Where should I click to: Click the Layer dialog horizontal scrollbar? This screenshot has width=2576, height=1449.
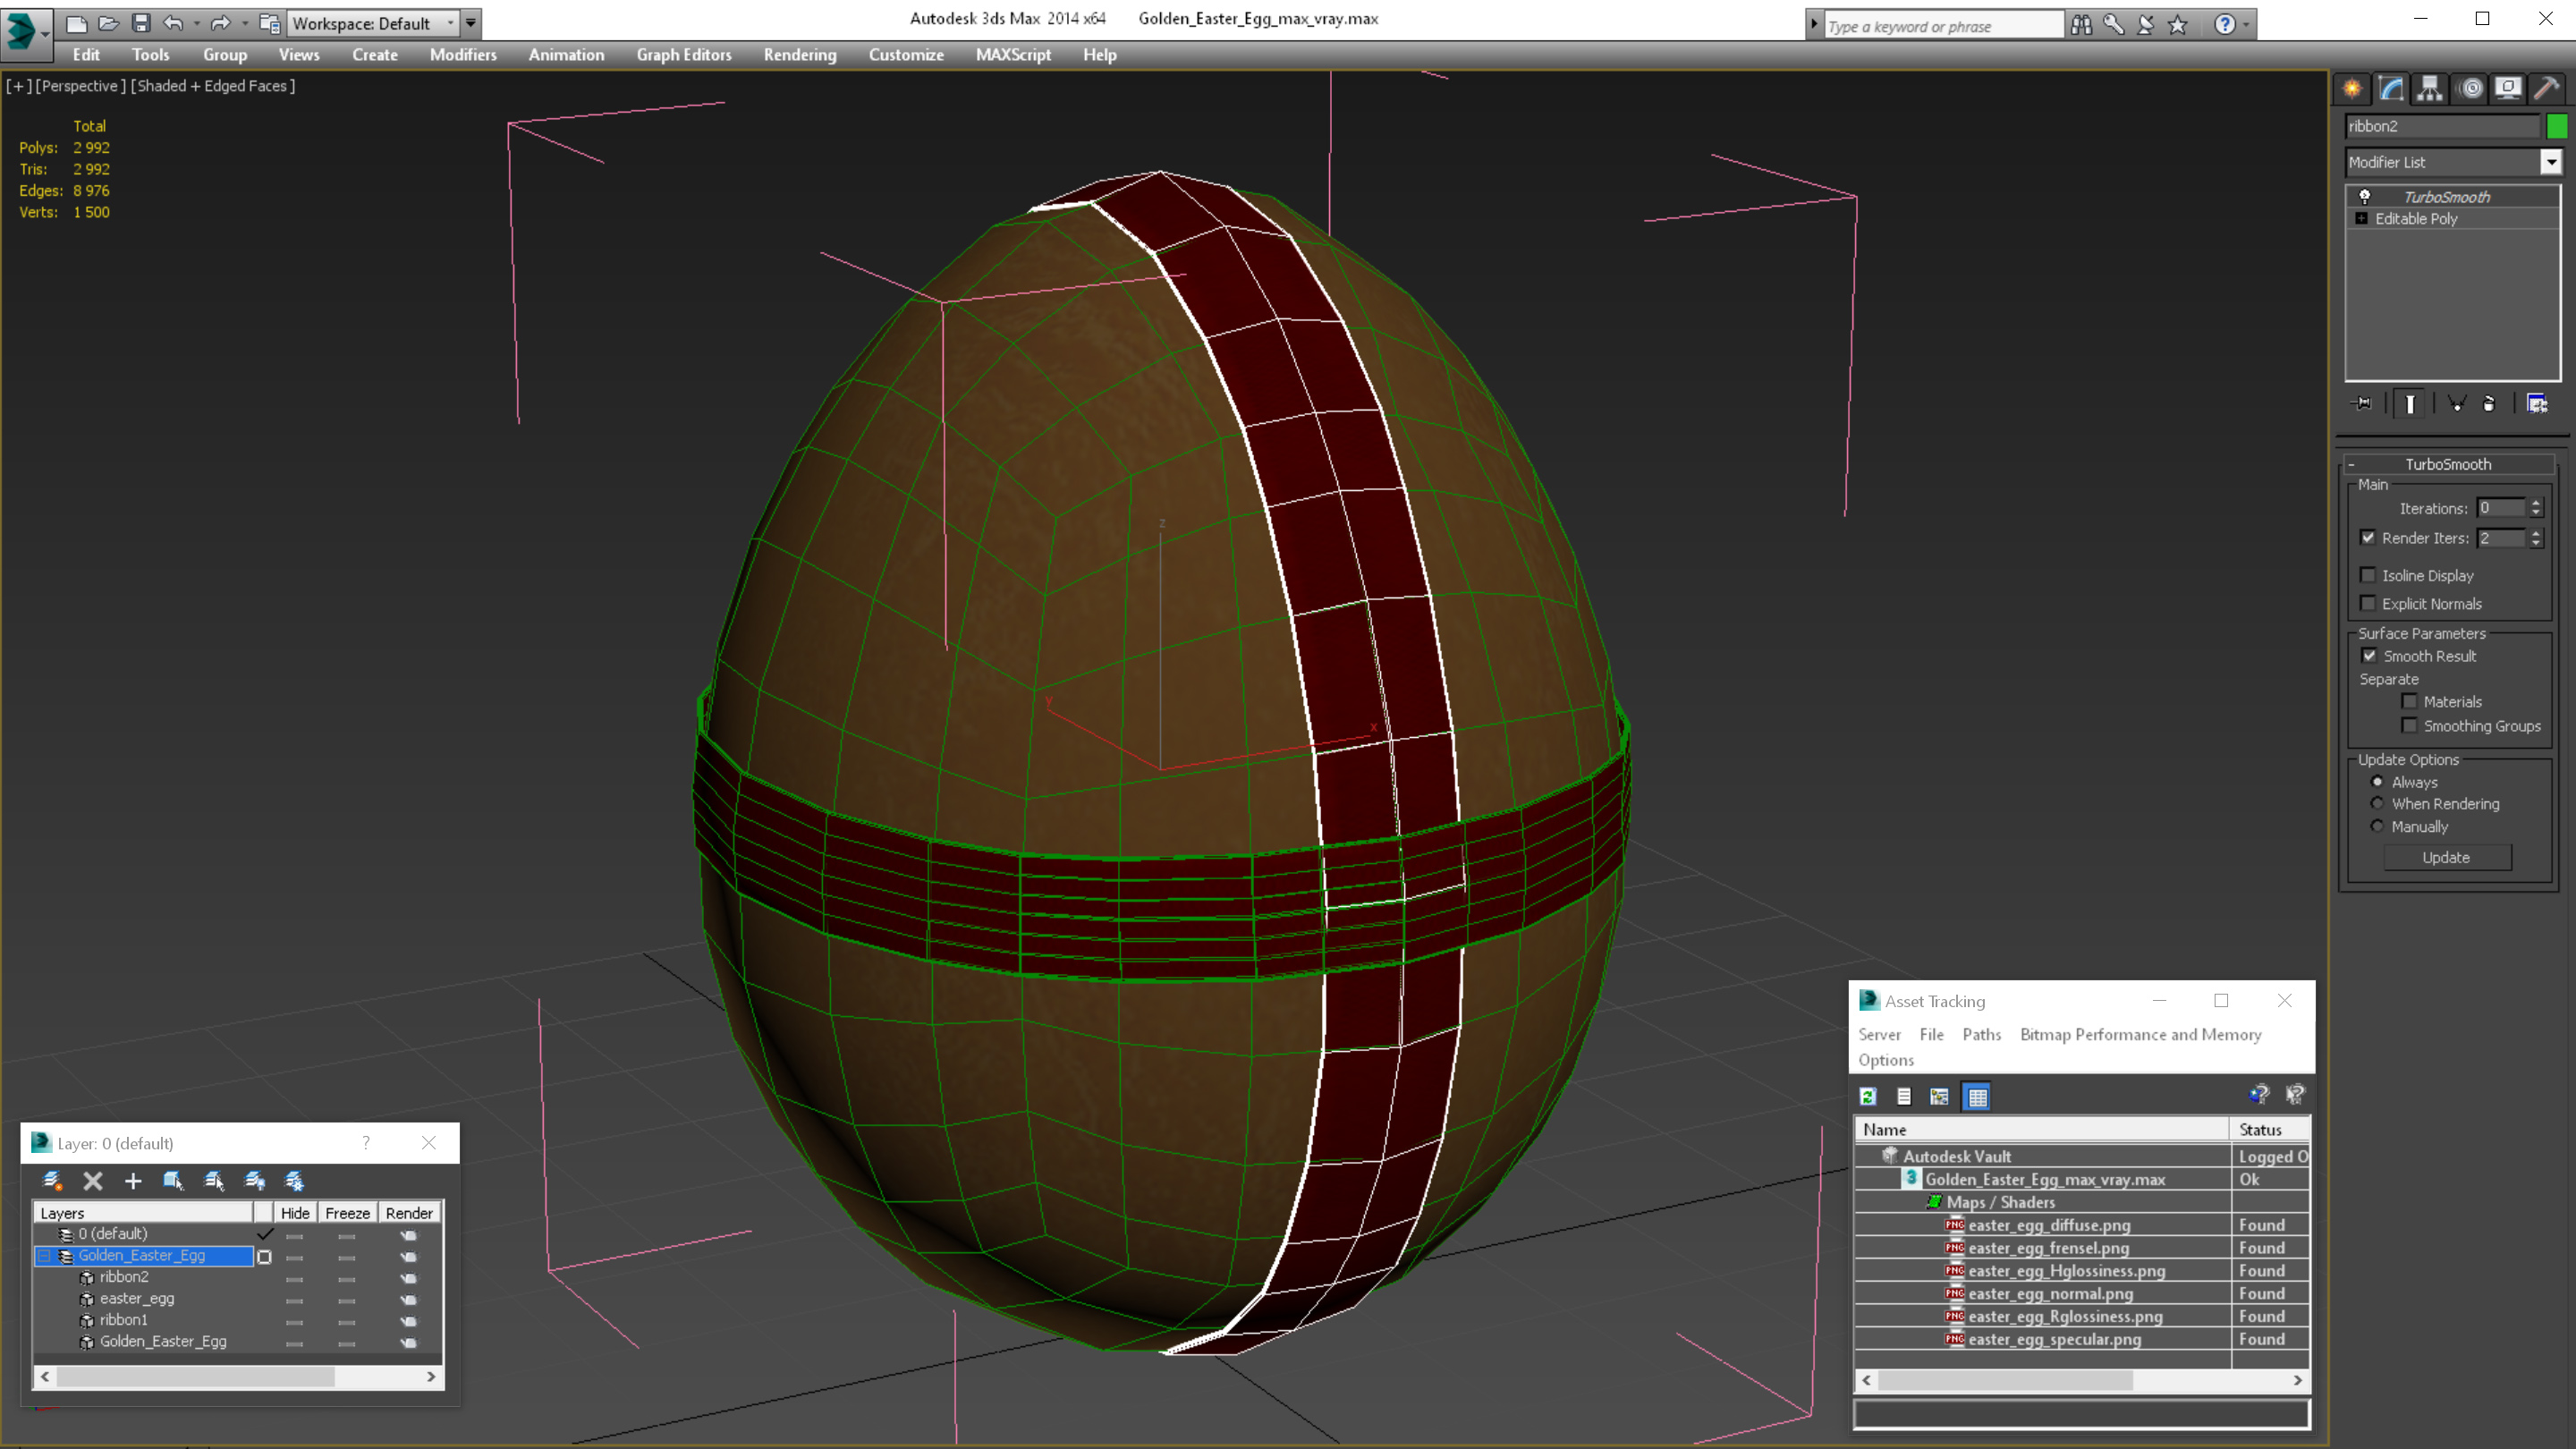pos(237,1377)
